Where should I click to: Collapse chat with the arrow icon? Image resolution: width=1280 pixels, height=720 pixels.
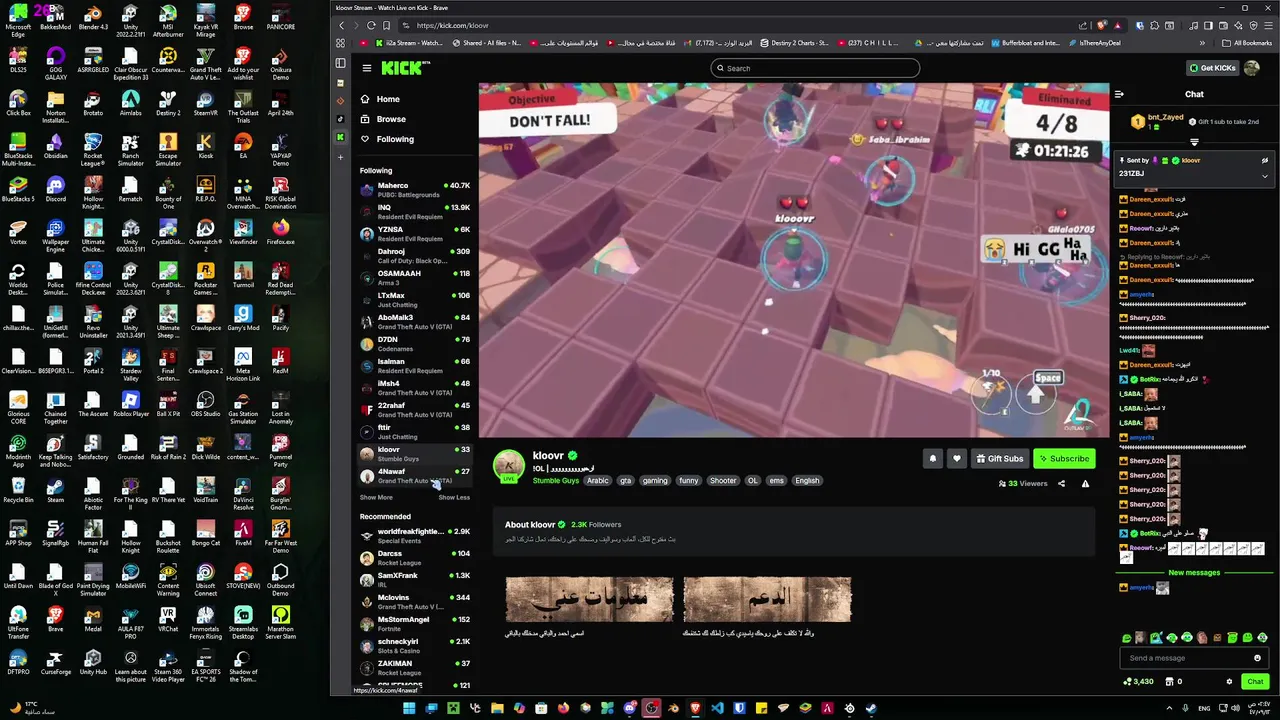coord(1119,94)
